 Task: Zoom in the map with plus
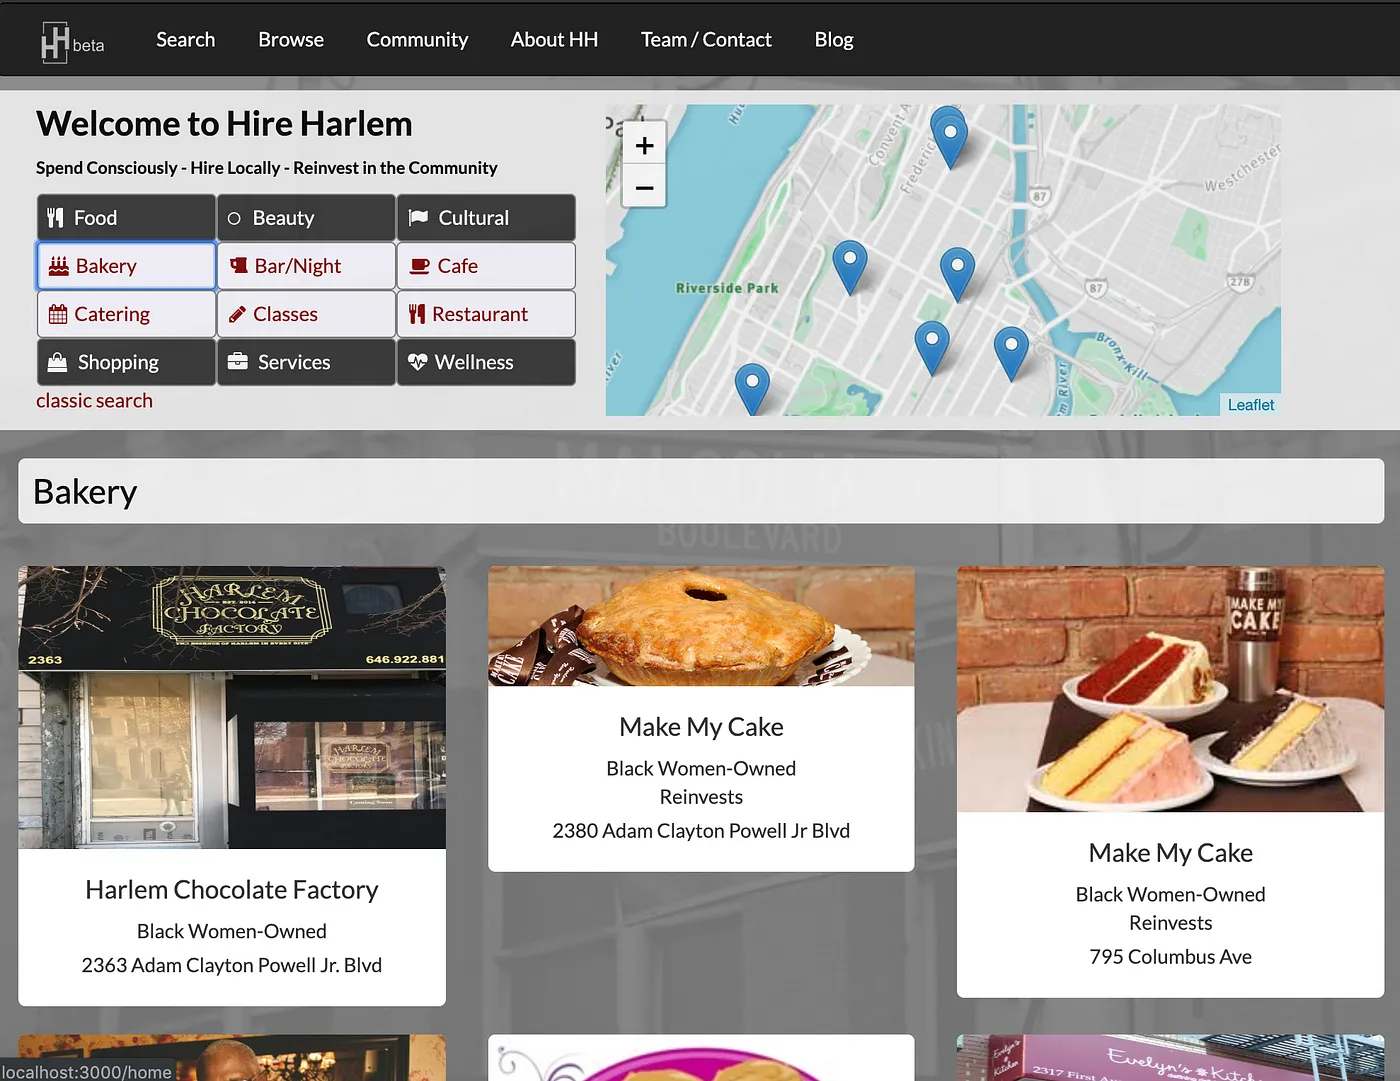coord(644,146)
